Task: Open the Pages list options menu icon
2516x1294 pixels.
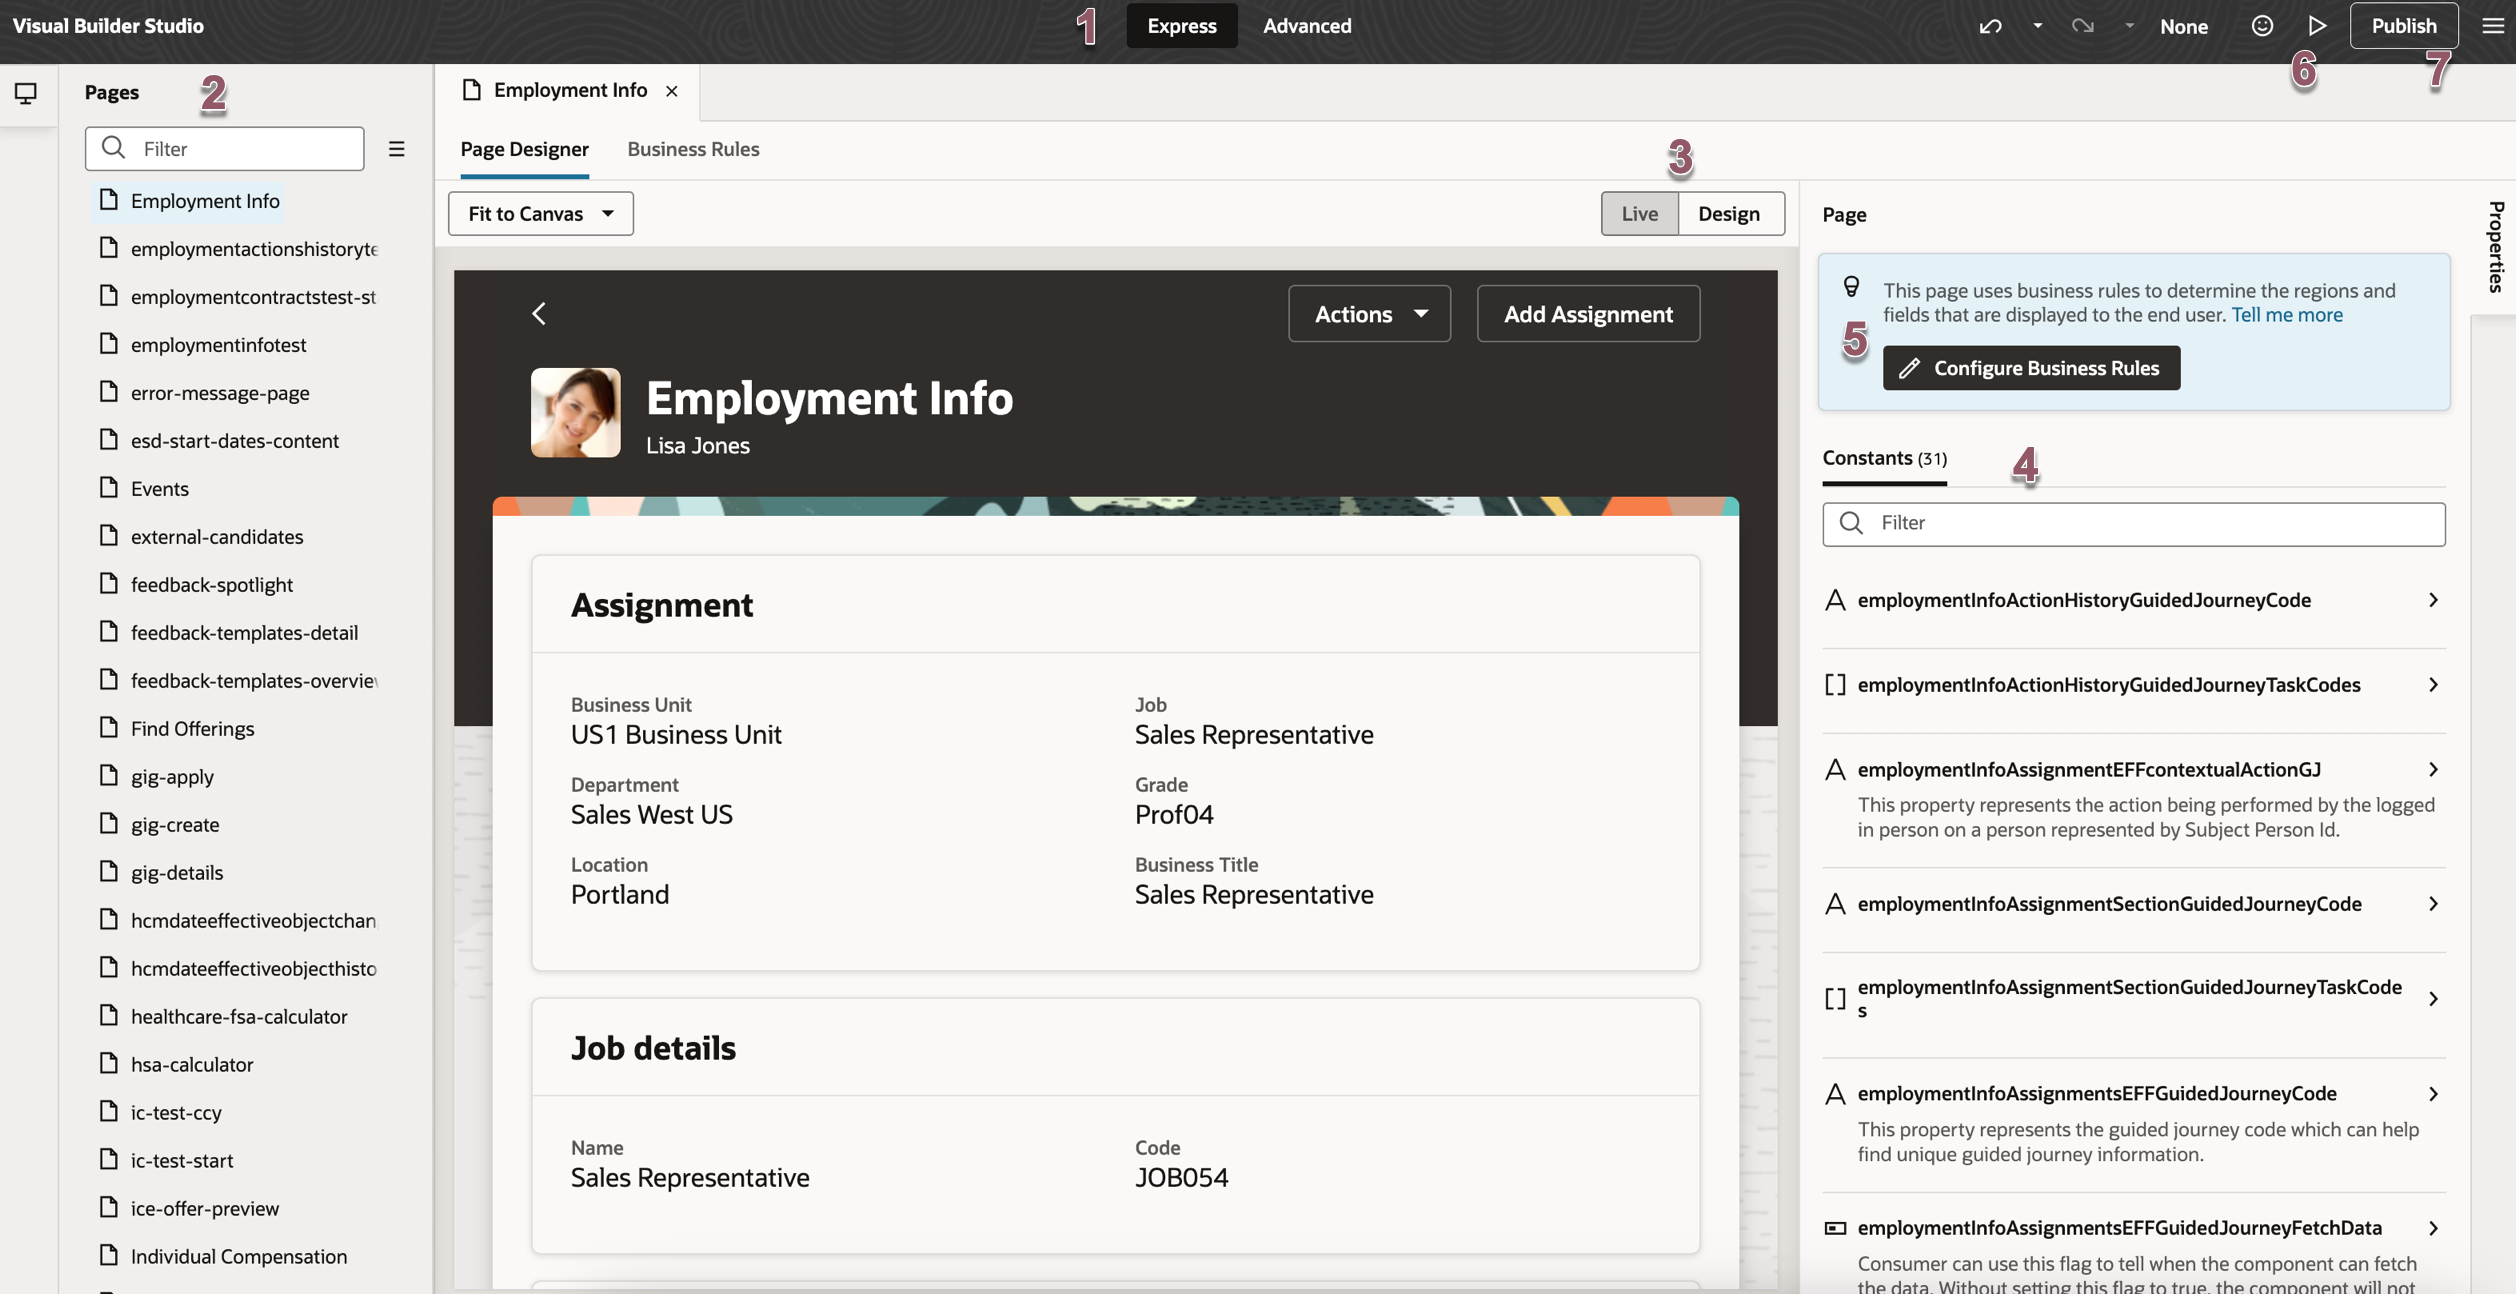Action: (397, 149)
